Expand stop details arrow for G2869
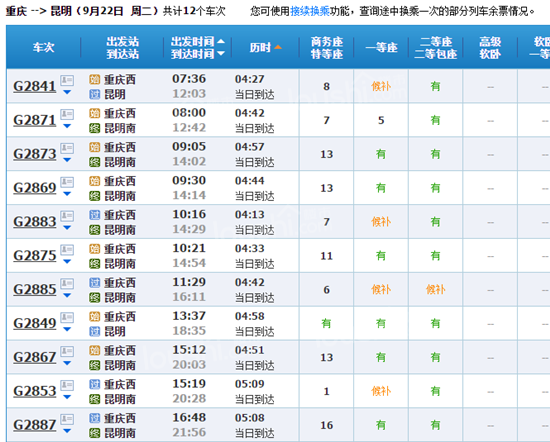Viewport: 550px width, 442px height. click(x=67, y=194)
